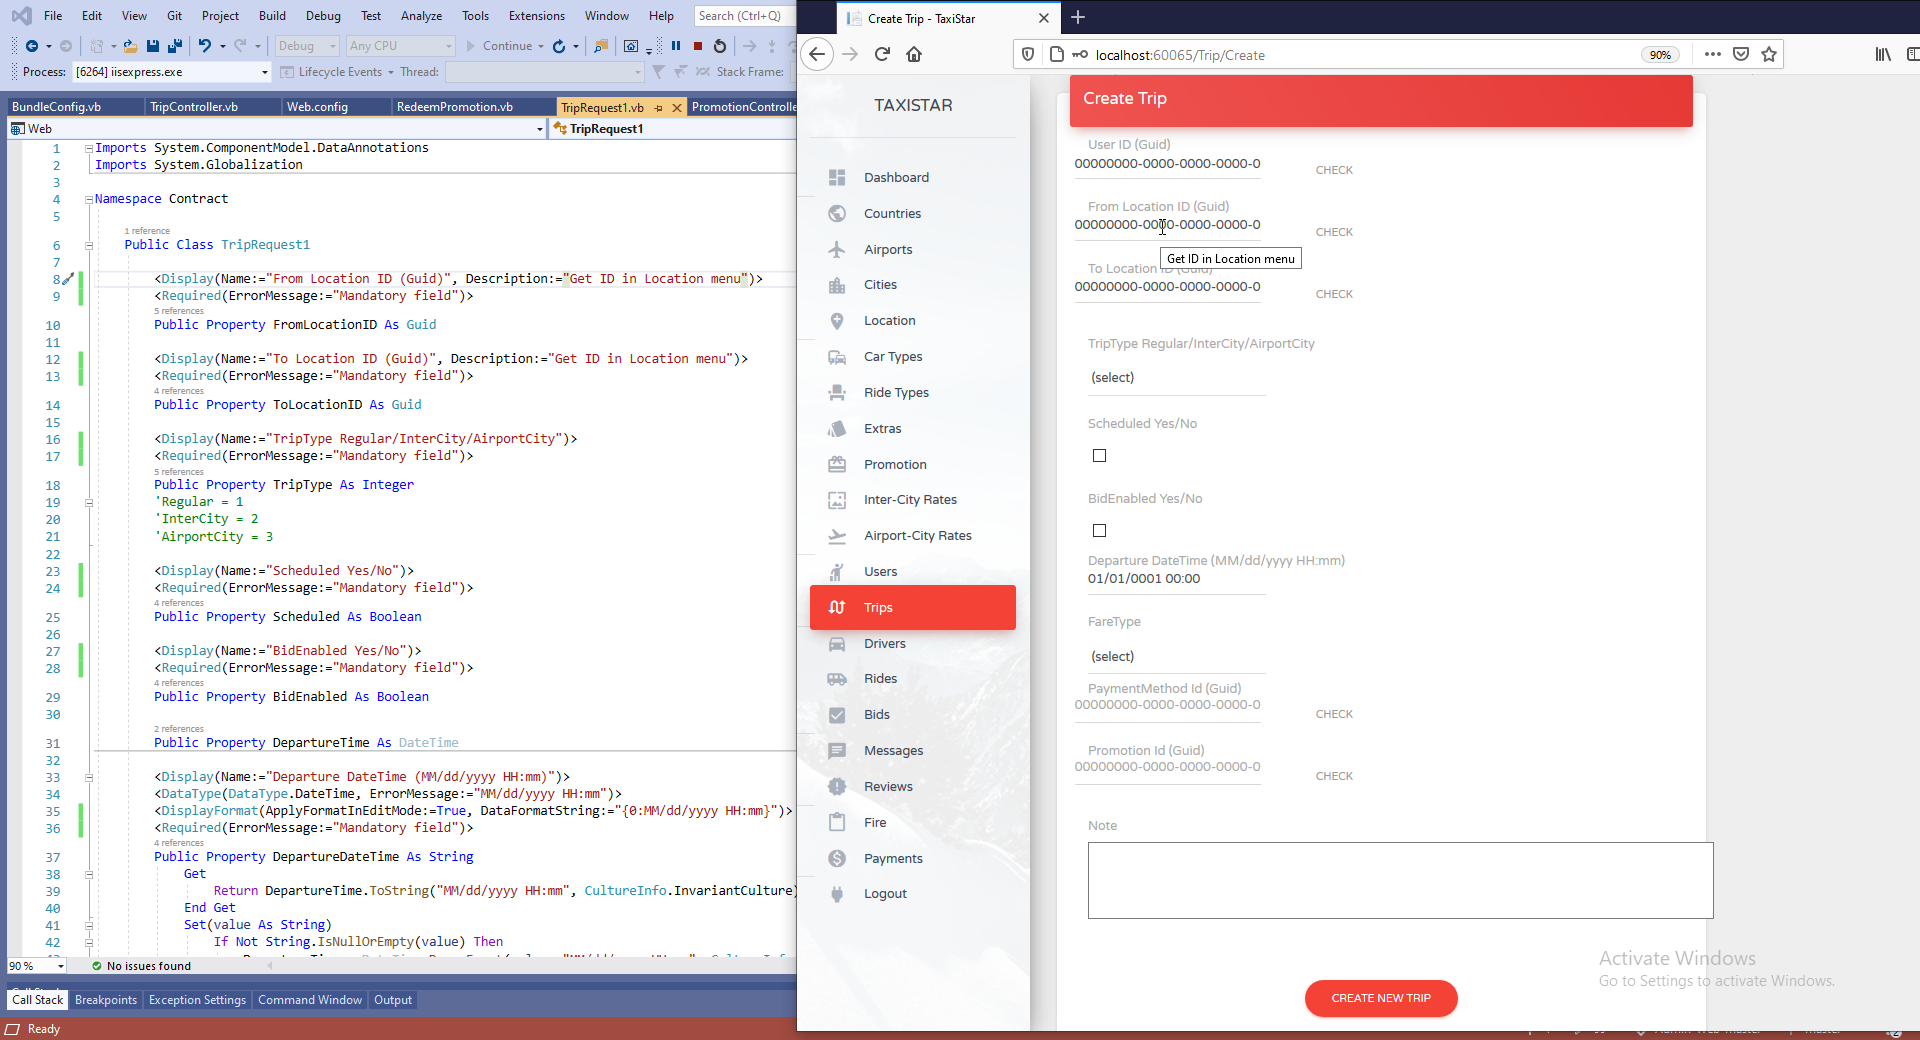
Task: Expand the Continue button dropdown arrow
Action: (541, 46)
